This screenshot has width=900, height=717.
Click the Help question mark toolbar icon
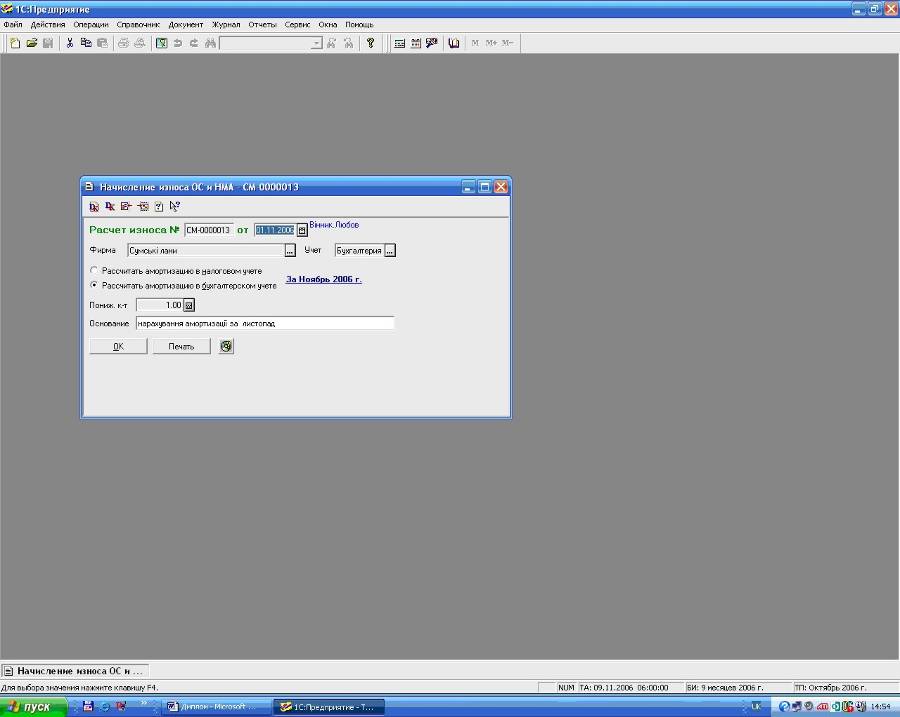(x=370, y=43)
